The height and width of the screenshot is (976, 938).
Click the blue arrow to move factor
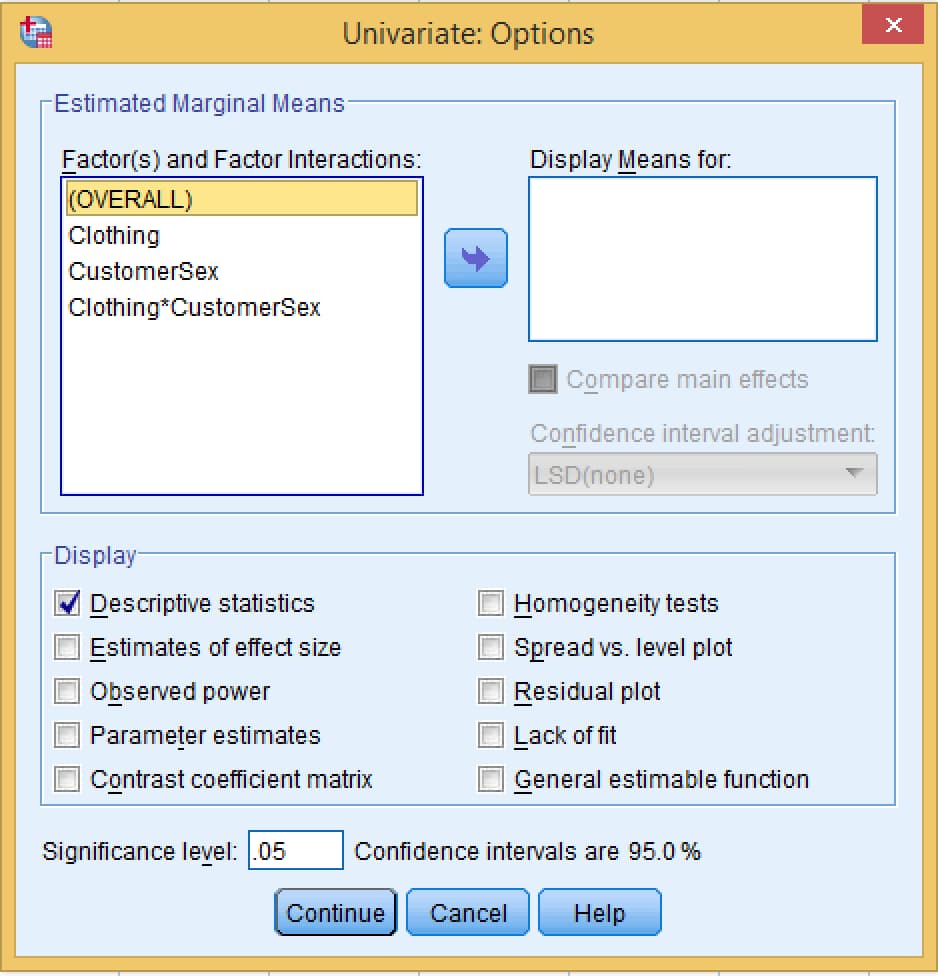(476, 258)
